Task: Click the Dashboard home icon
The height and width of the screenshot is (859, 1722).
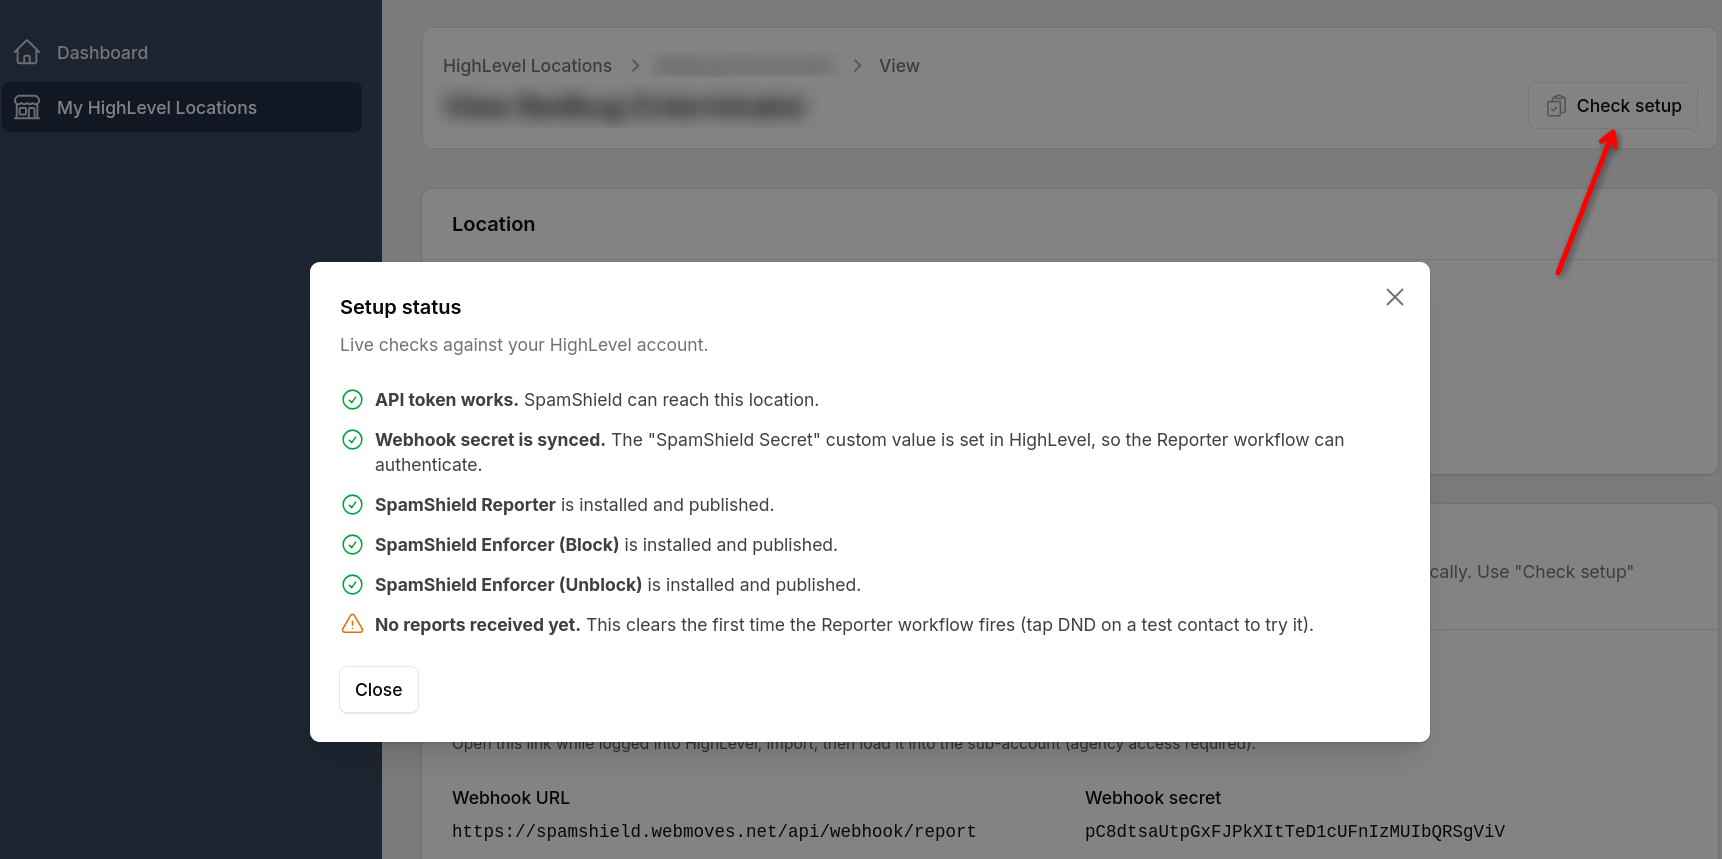Action: pyautogui.click(x=27, y=52)
